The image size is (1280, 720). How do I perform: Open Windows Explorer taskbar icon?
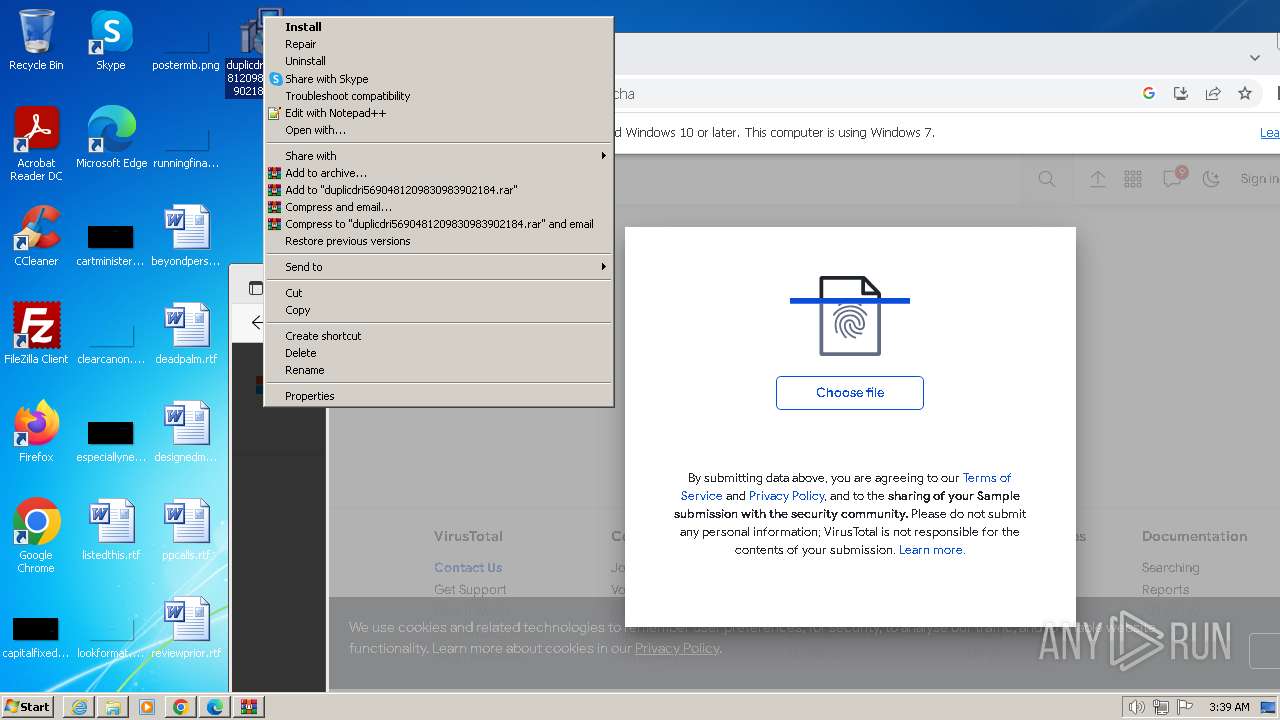pos(113,707)
